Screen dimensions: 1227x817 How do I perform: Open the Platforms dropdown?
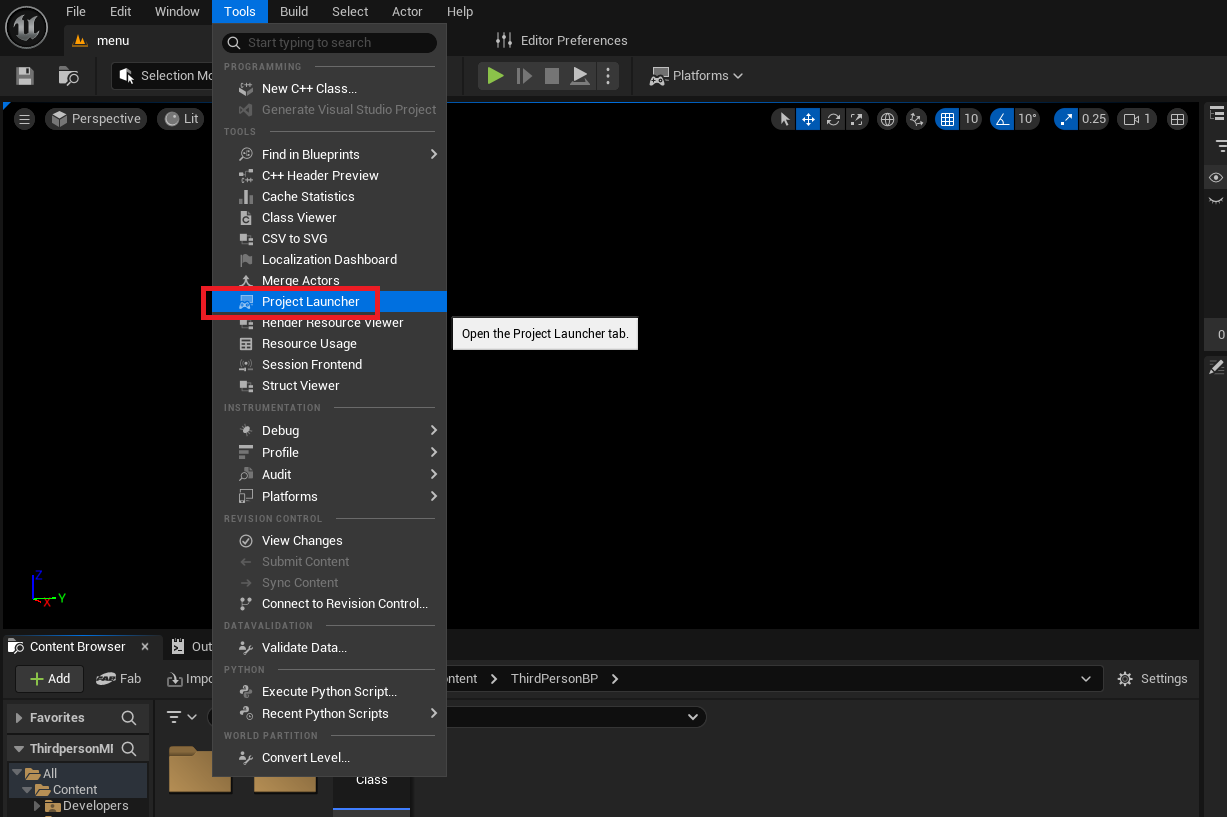[695, 75]
